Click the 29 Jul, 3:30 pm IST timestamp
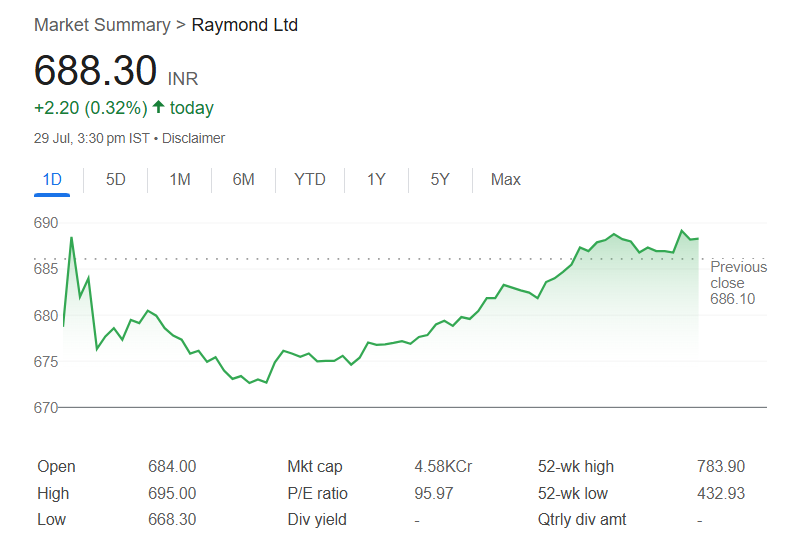This screenshot has width=799, height=541. 92,139
